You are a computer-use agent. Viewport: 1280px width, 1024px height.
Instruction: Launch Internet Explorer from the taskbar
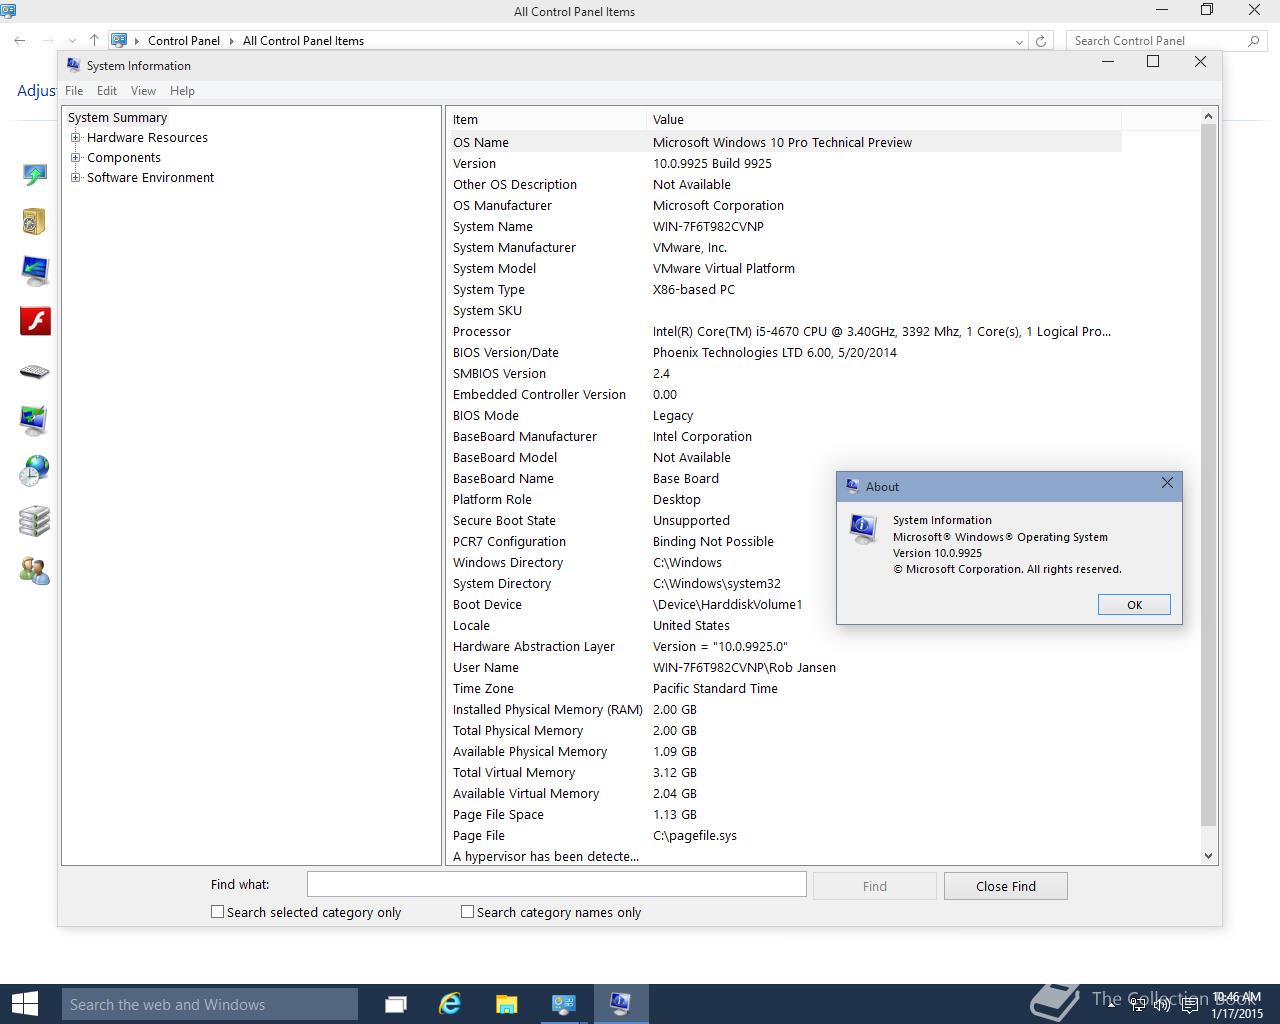[450, 1004]
